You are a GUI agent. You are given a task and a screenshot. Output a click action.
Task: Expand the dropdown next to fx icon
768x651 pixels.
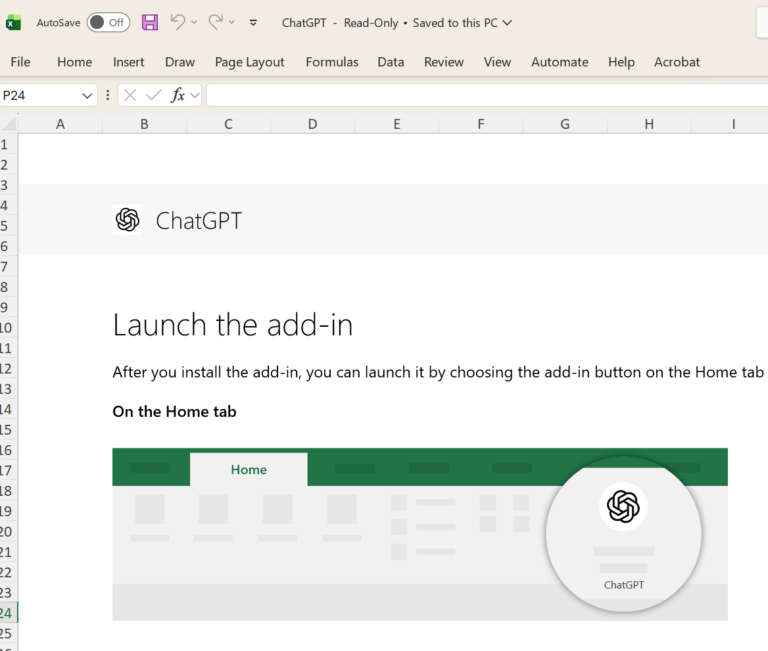[x=195, y=96]
